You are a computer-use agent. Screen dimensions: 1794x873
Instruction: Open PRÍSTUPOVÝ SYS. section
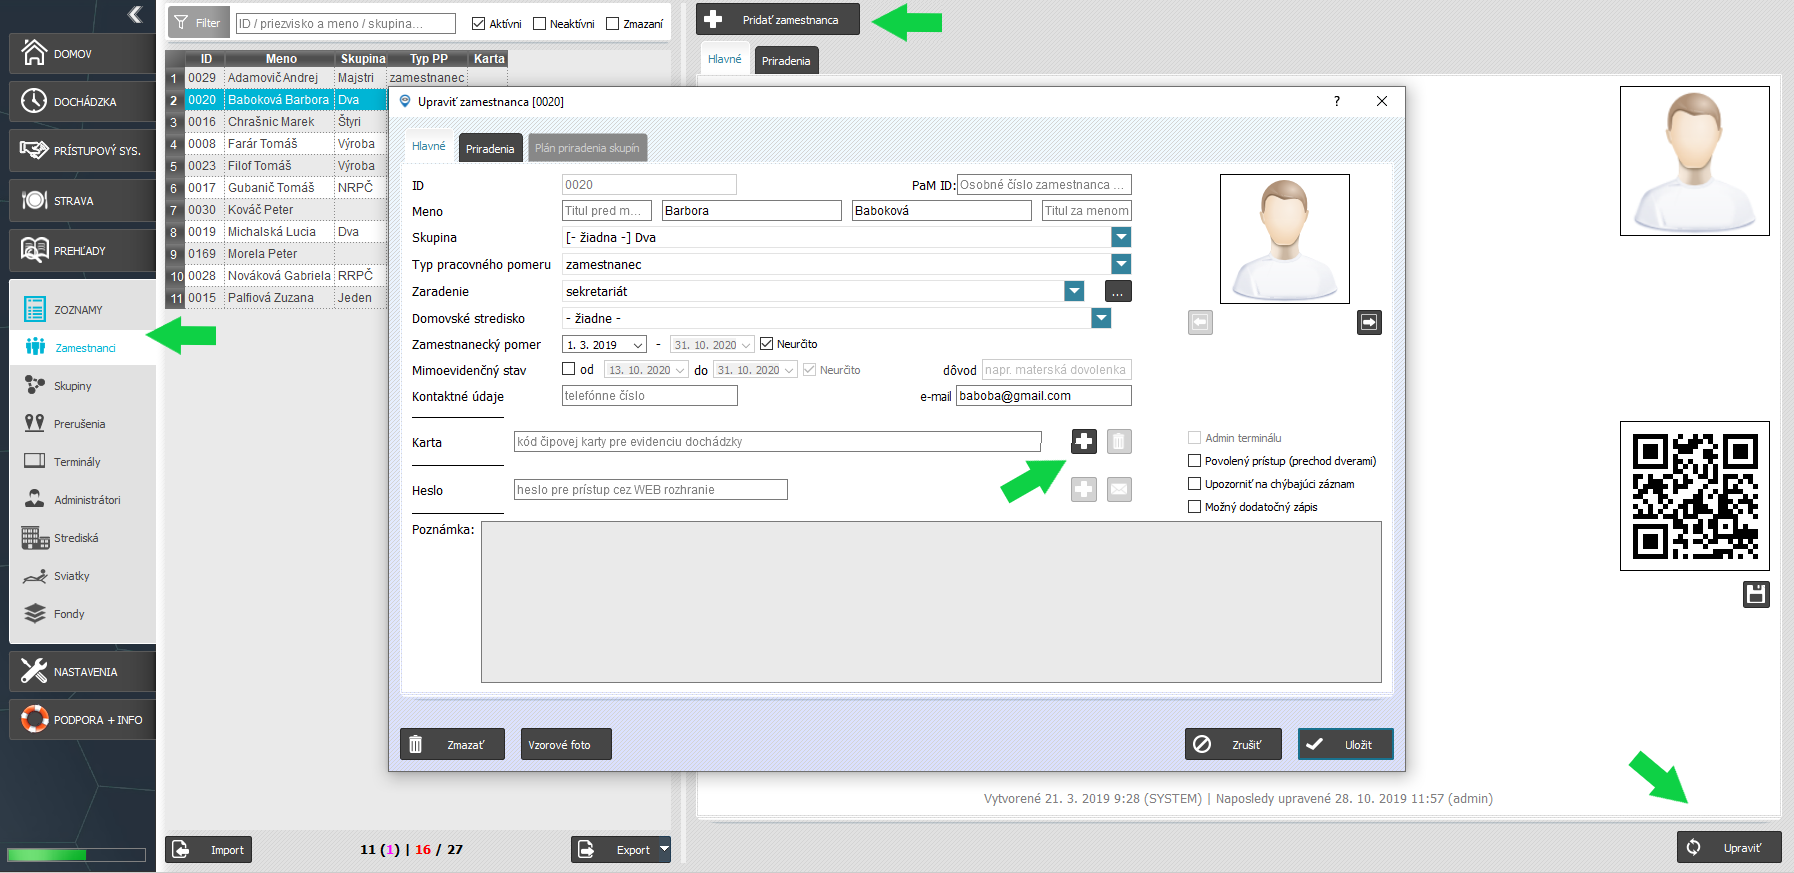[x=82, y=150]
